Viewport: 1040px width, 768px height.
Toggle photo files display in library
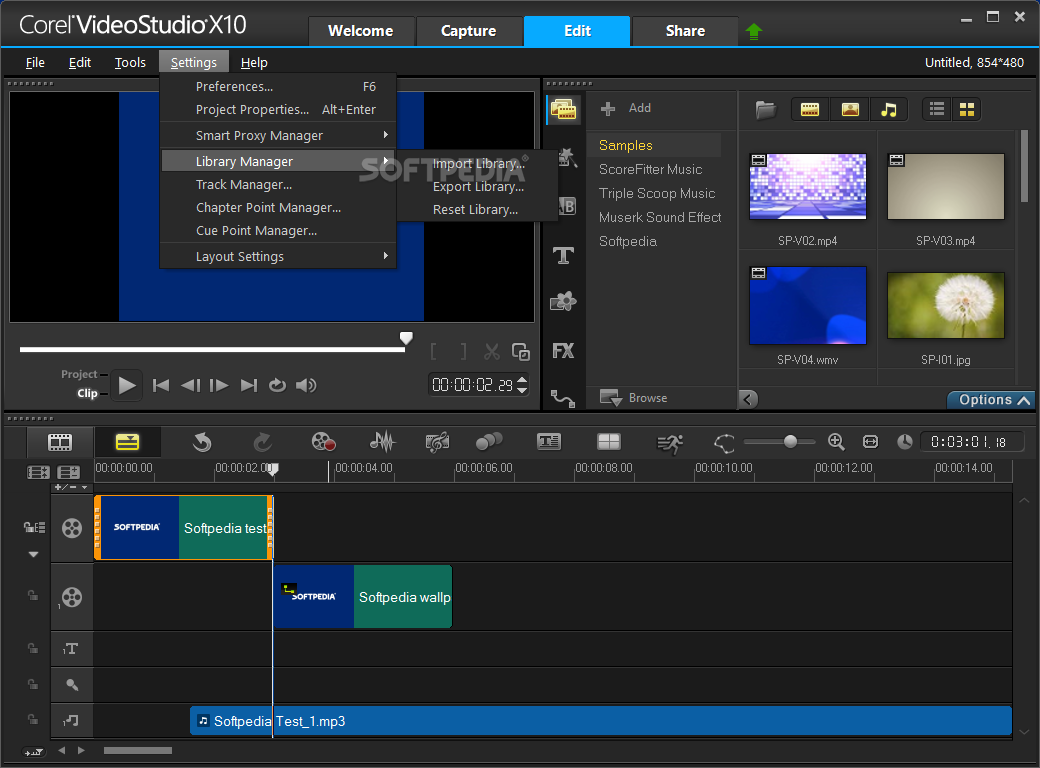pyautogui.click(x=850, y=109)
